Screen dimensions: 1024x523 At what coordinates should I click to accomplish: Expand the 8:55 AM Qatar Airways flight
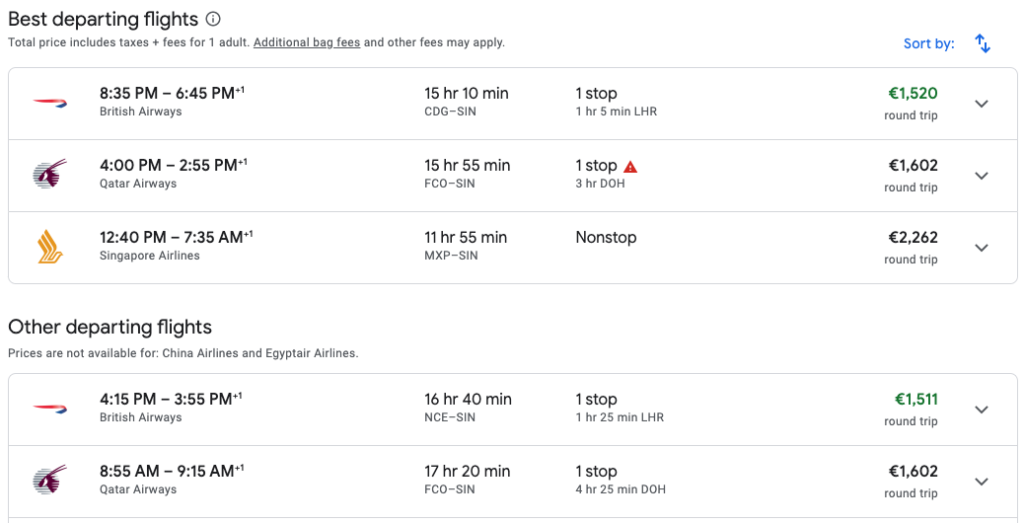click(982, 481)
